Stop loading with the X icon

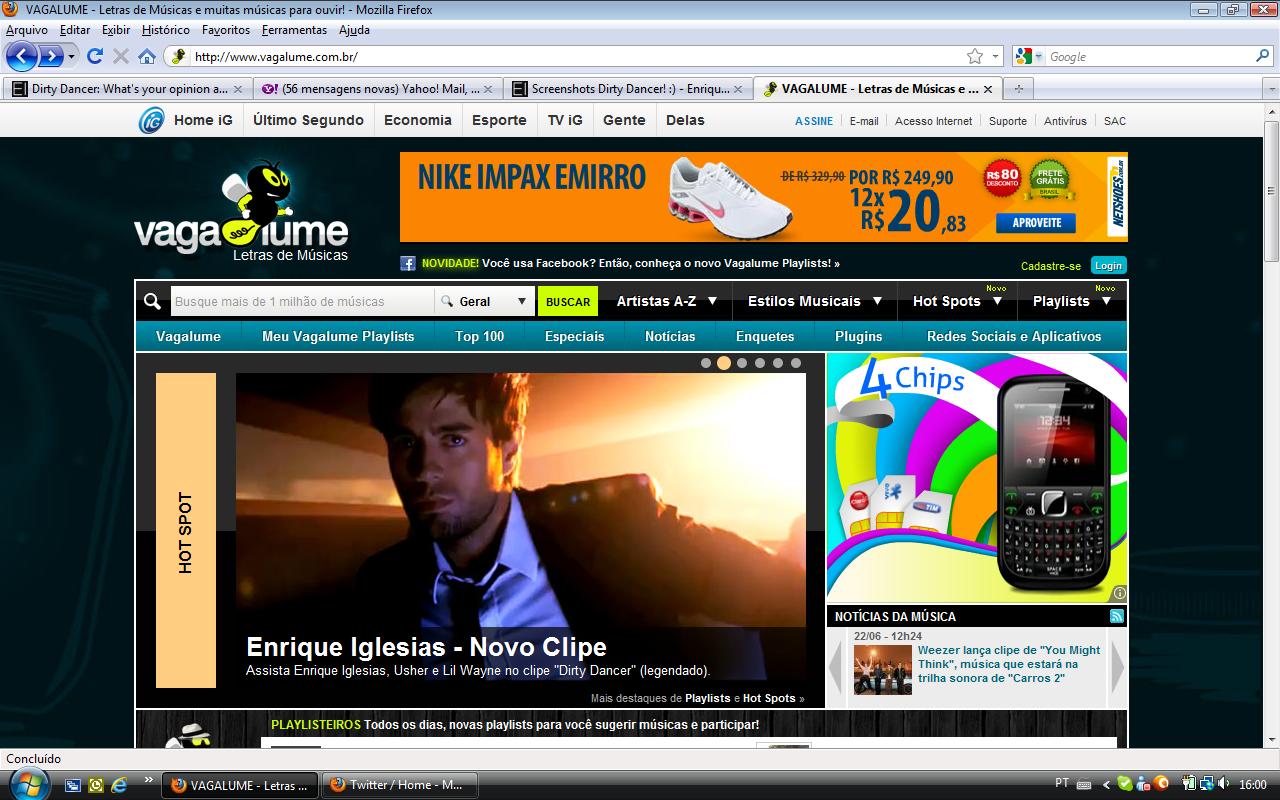121,56
